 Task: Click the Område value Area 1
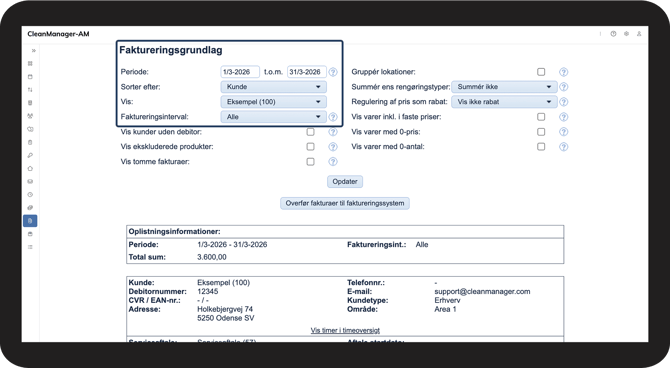coord(445,309)
